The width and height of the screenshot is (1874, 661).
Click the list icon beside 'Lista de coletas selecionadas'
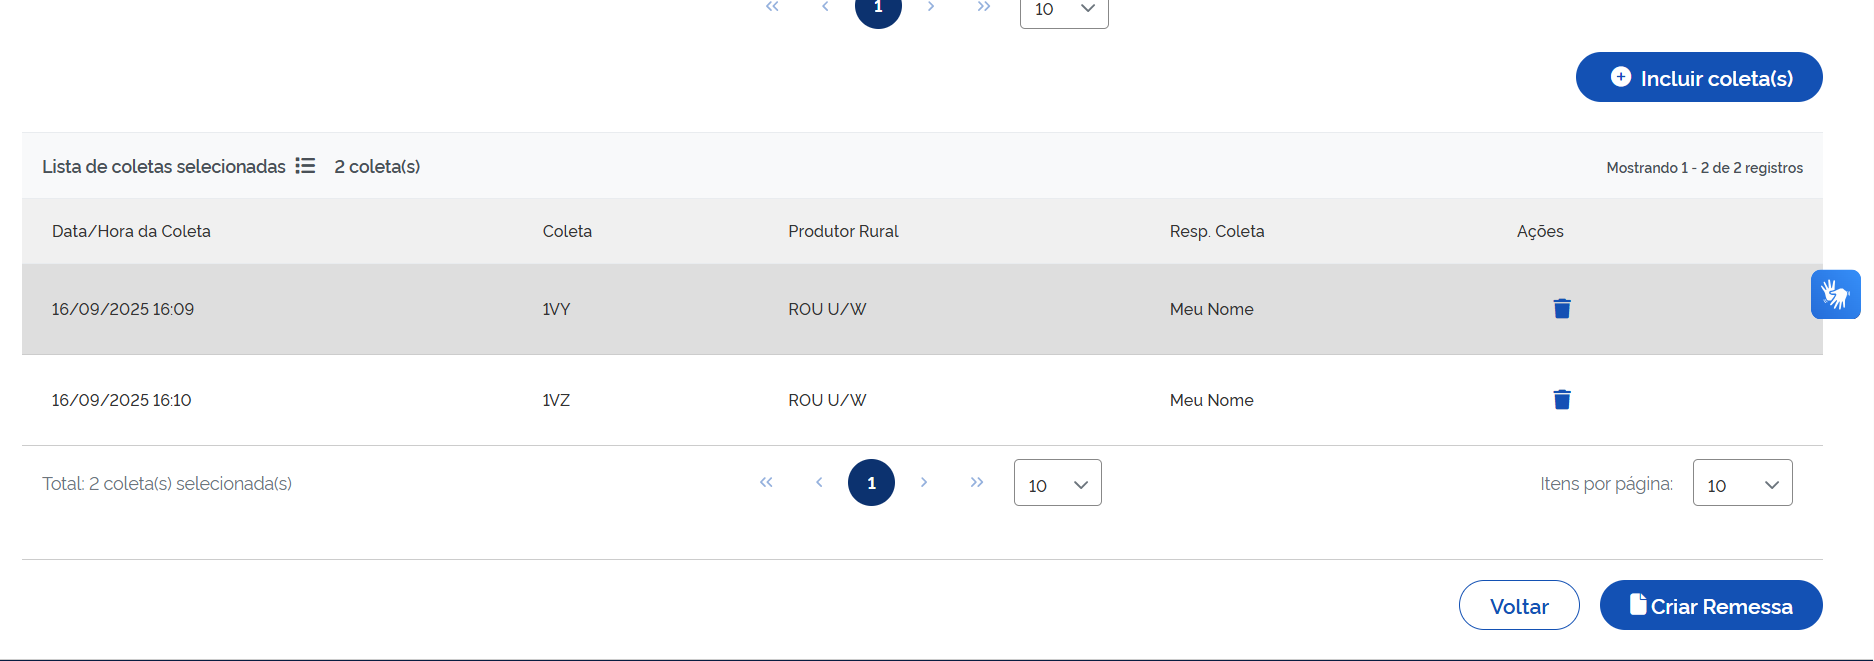(305, 166)
